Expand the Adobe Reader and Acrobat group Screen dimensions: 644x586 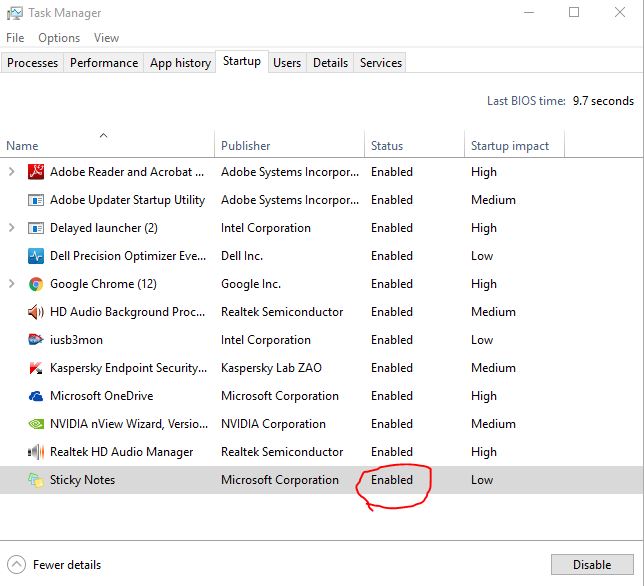pos(12,172)
